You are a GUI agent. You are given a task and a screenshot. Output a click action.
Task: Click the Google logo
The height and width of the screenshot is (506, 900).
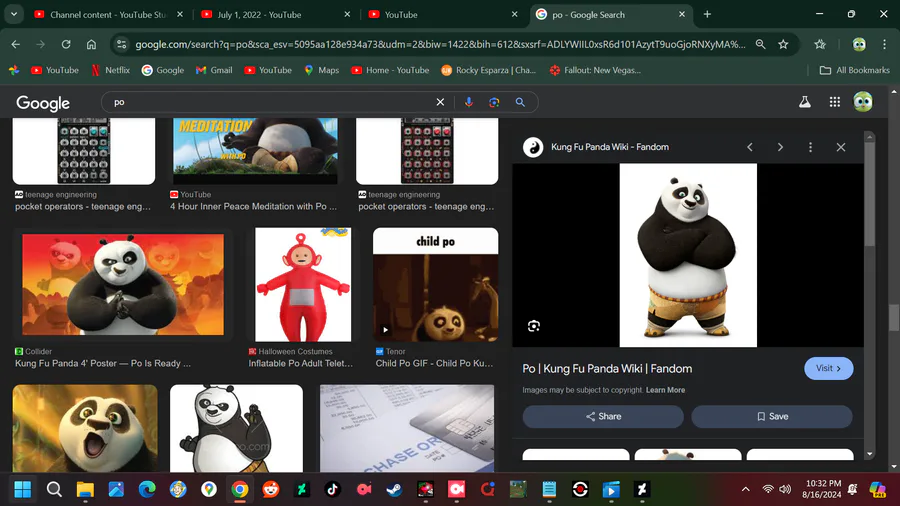43,103
